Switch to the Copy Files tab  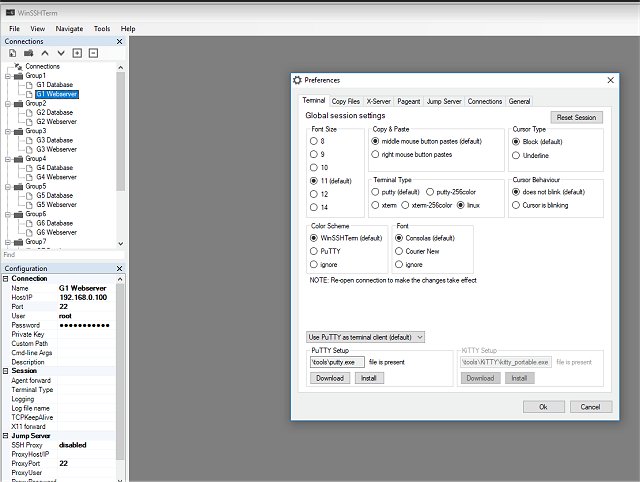(x=346, y=101)
